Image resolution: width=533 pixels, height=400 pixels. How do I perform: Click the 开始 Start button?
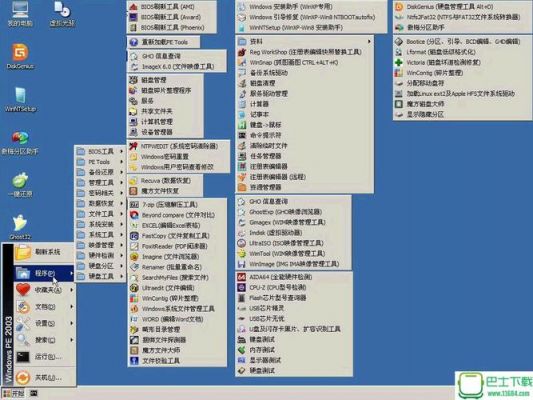point(14,394)
